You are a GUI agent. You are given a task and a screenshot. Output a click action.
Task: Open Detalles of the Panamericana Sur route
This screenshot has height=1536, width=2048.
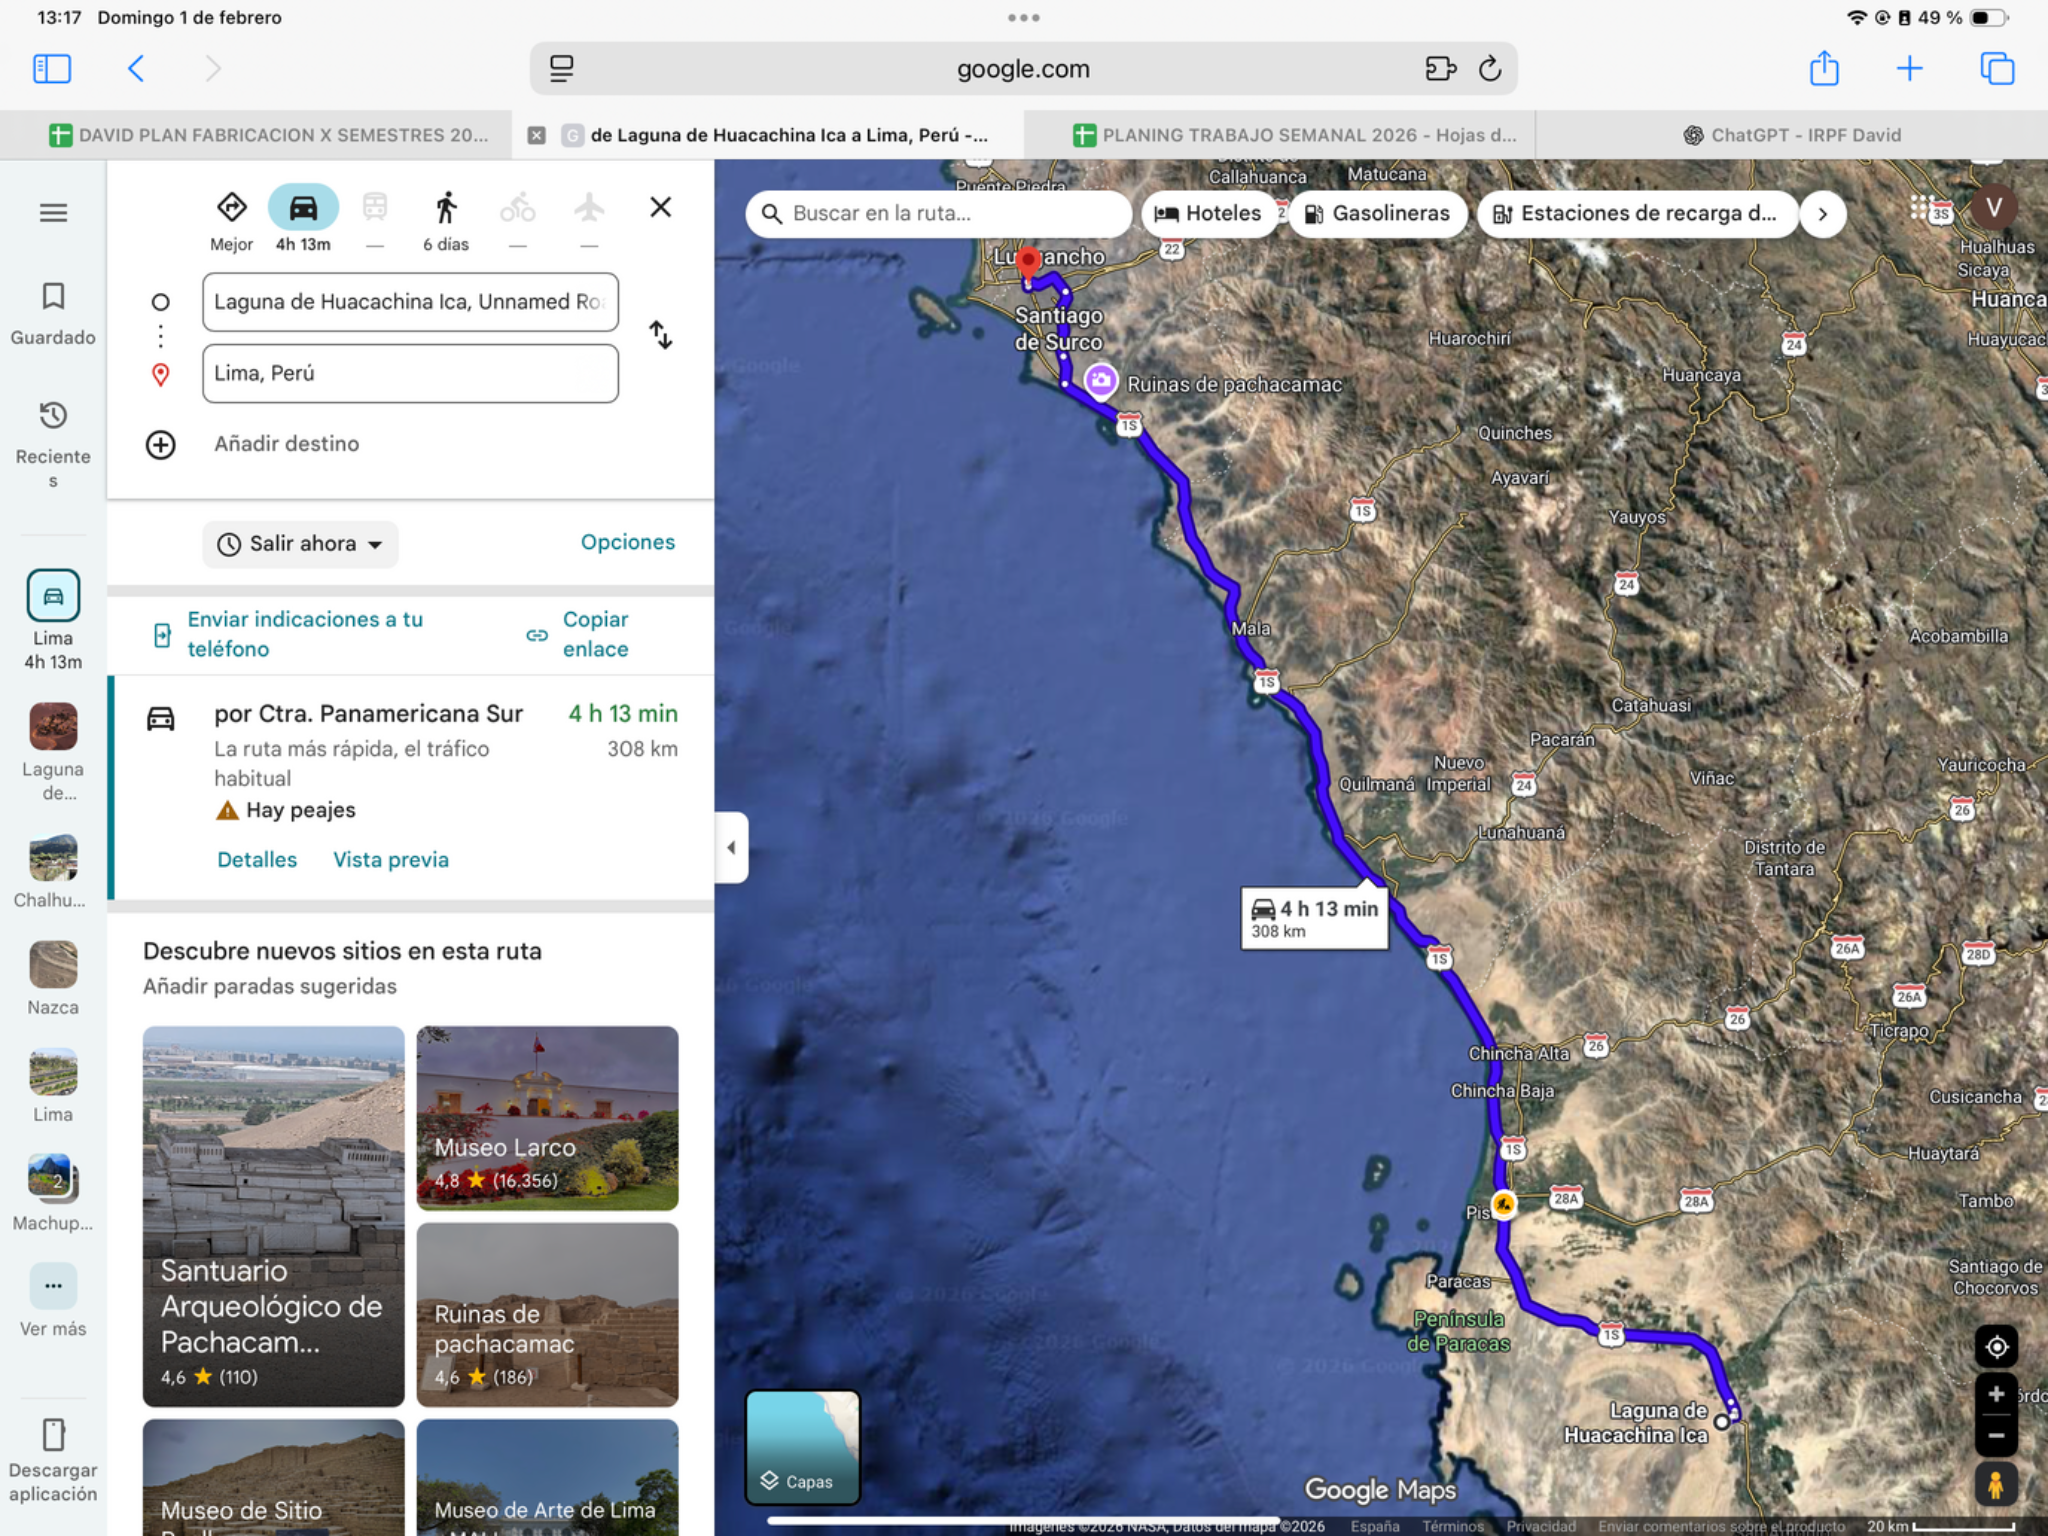(257, 860)
